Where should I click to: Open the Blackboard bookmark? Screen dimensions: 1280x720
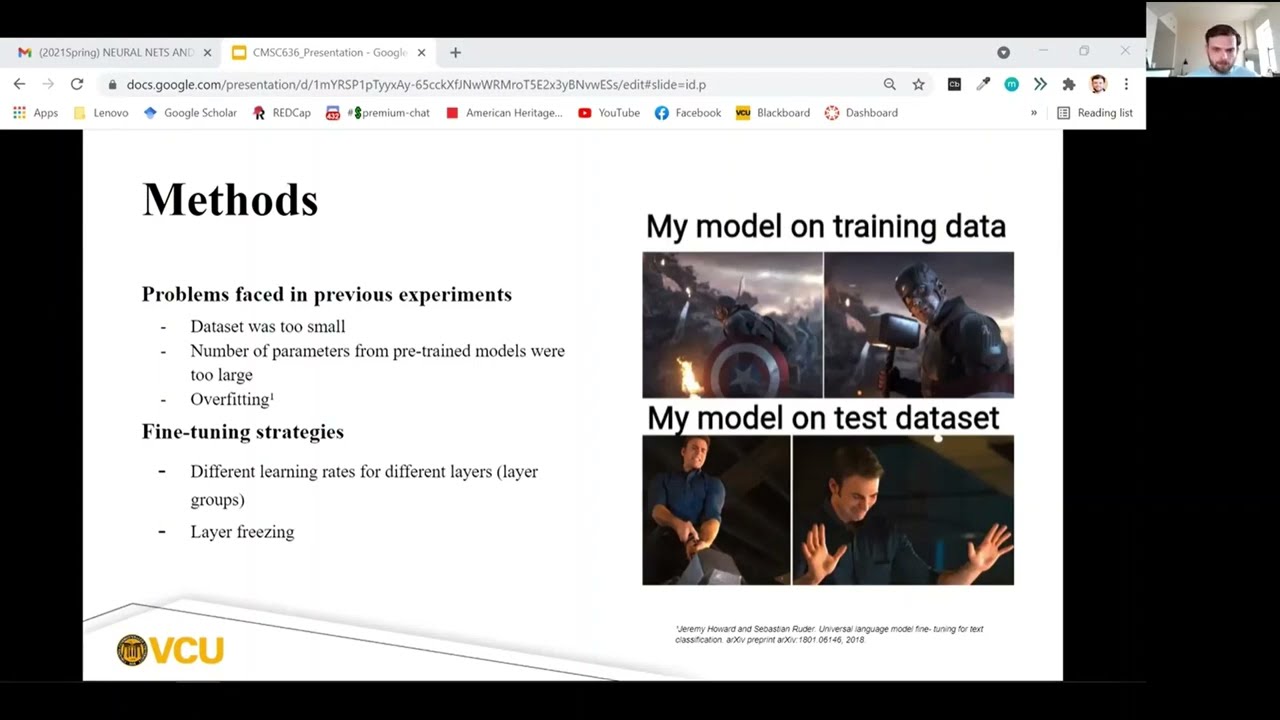(x=773, y=113)
